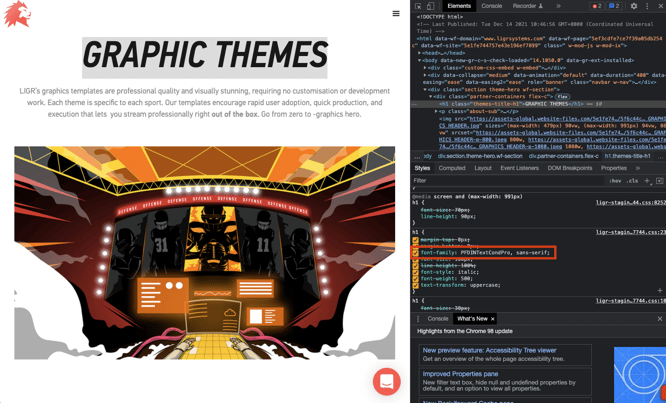Open the DOM Breakpoints tab
The width and height of the screenshot is (666, 403).
570,168
